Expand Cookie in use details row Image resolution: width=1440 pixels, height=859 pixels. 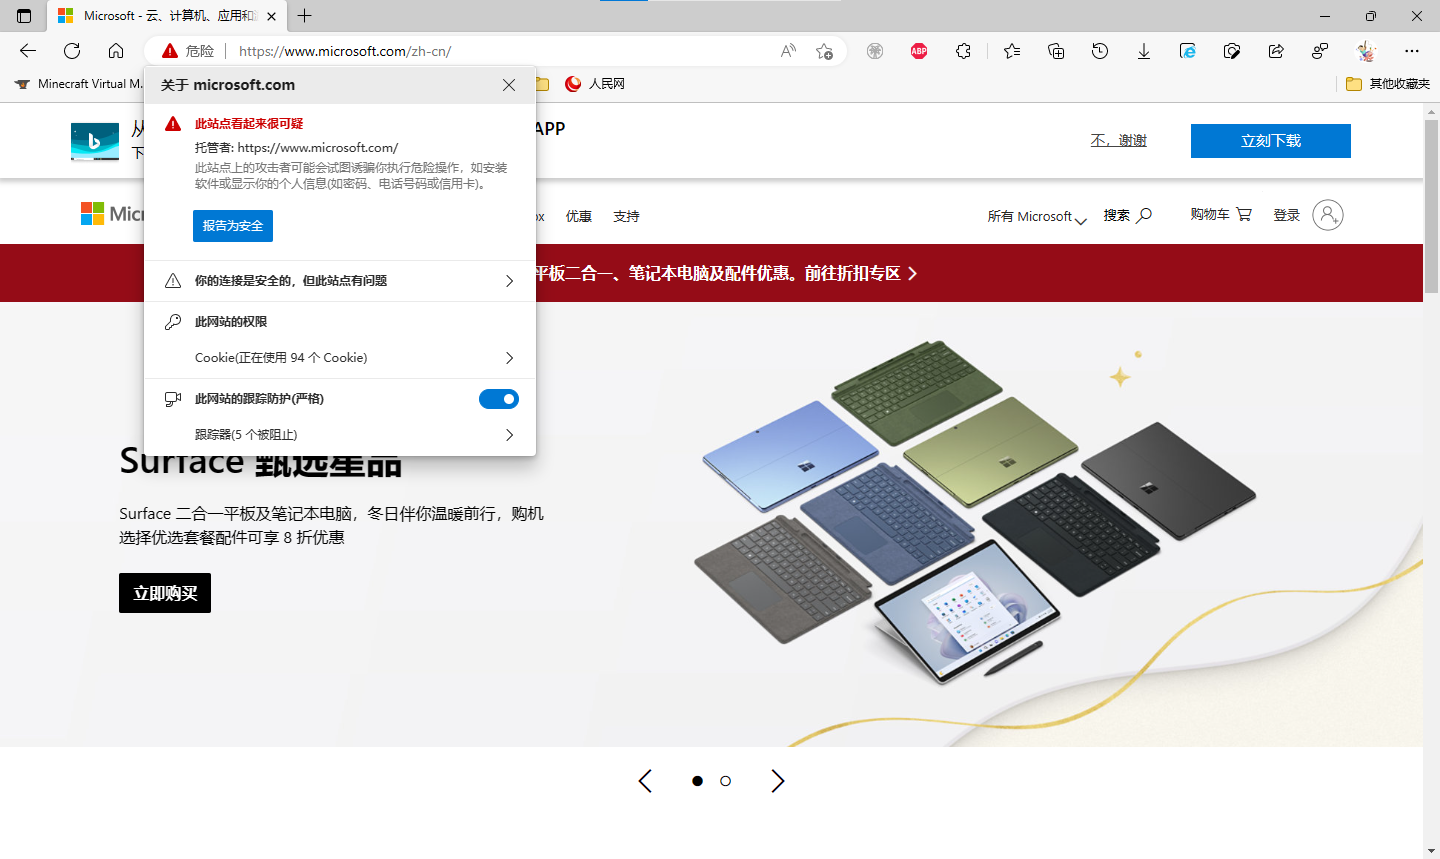point(340,358)
